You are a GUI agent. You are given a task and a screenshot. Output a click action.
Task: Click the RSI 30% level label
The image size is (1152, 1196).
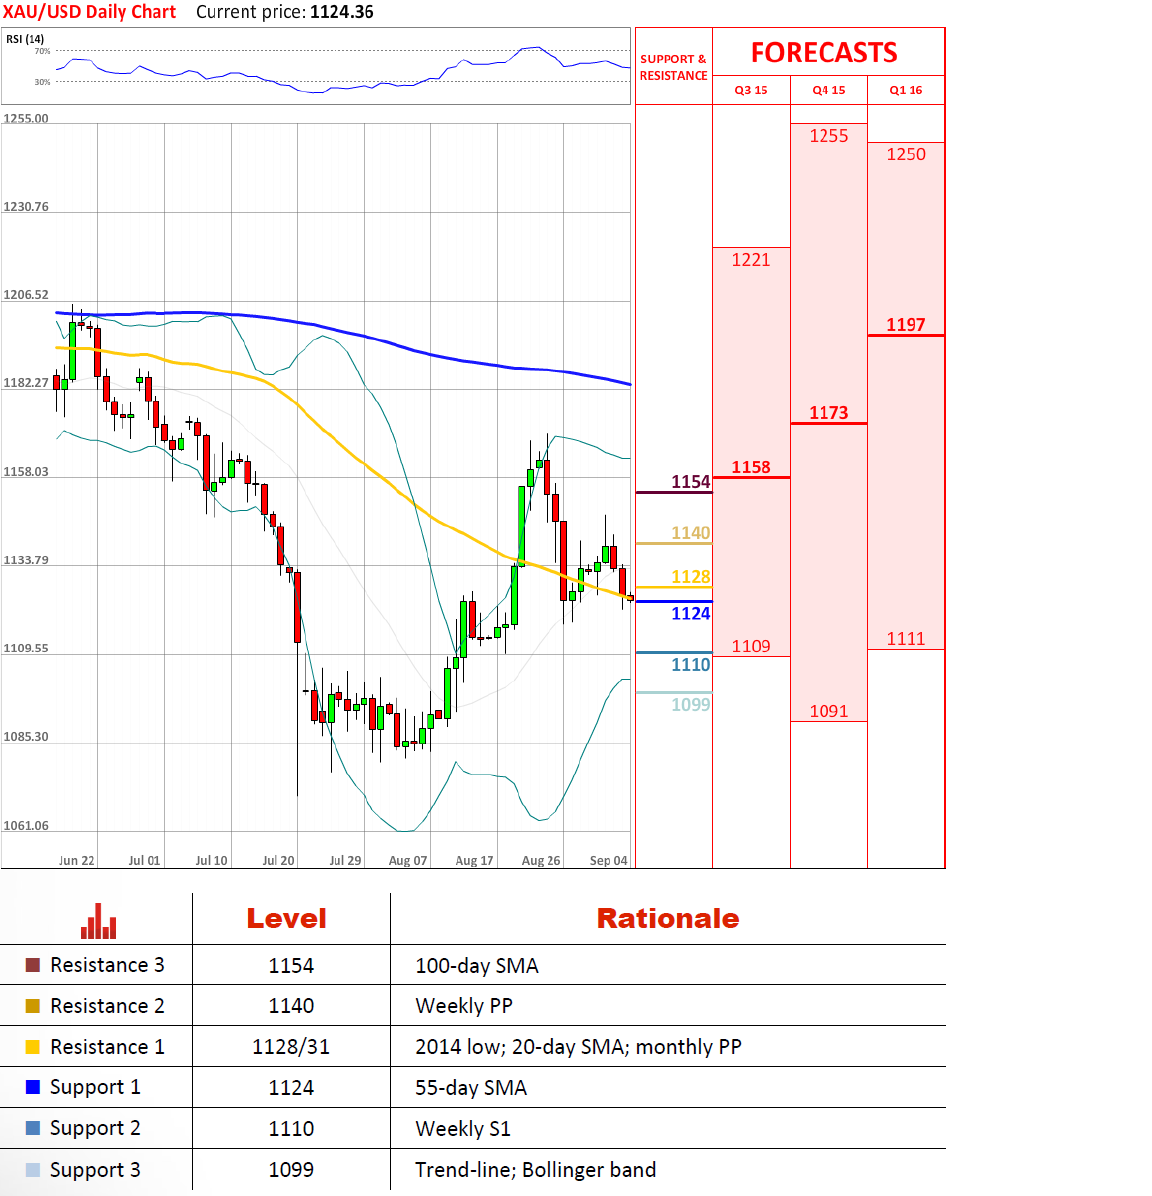tap(42, 82)
